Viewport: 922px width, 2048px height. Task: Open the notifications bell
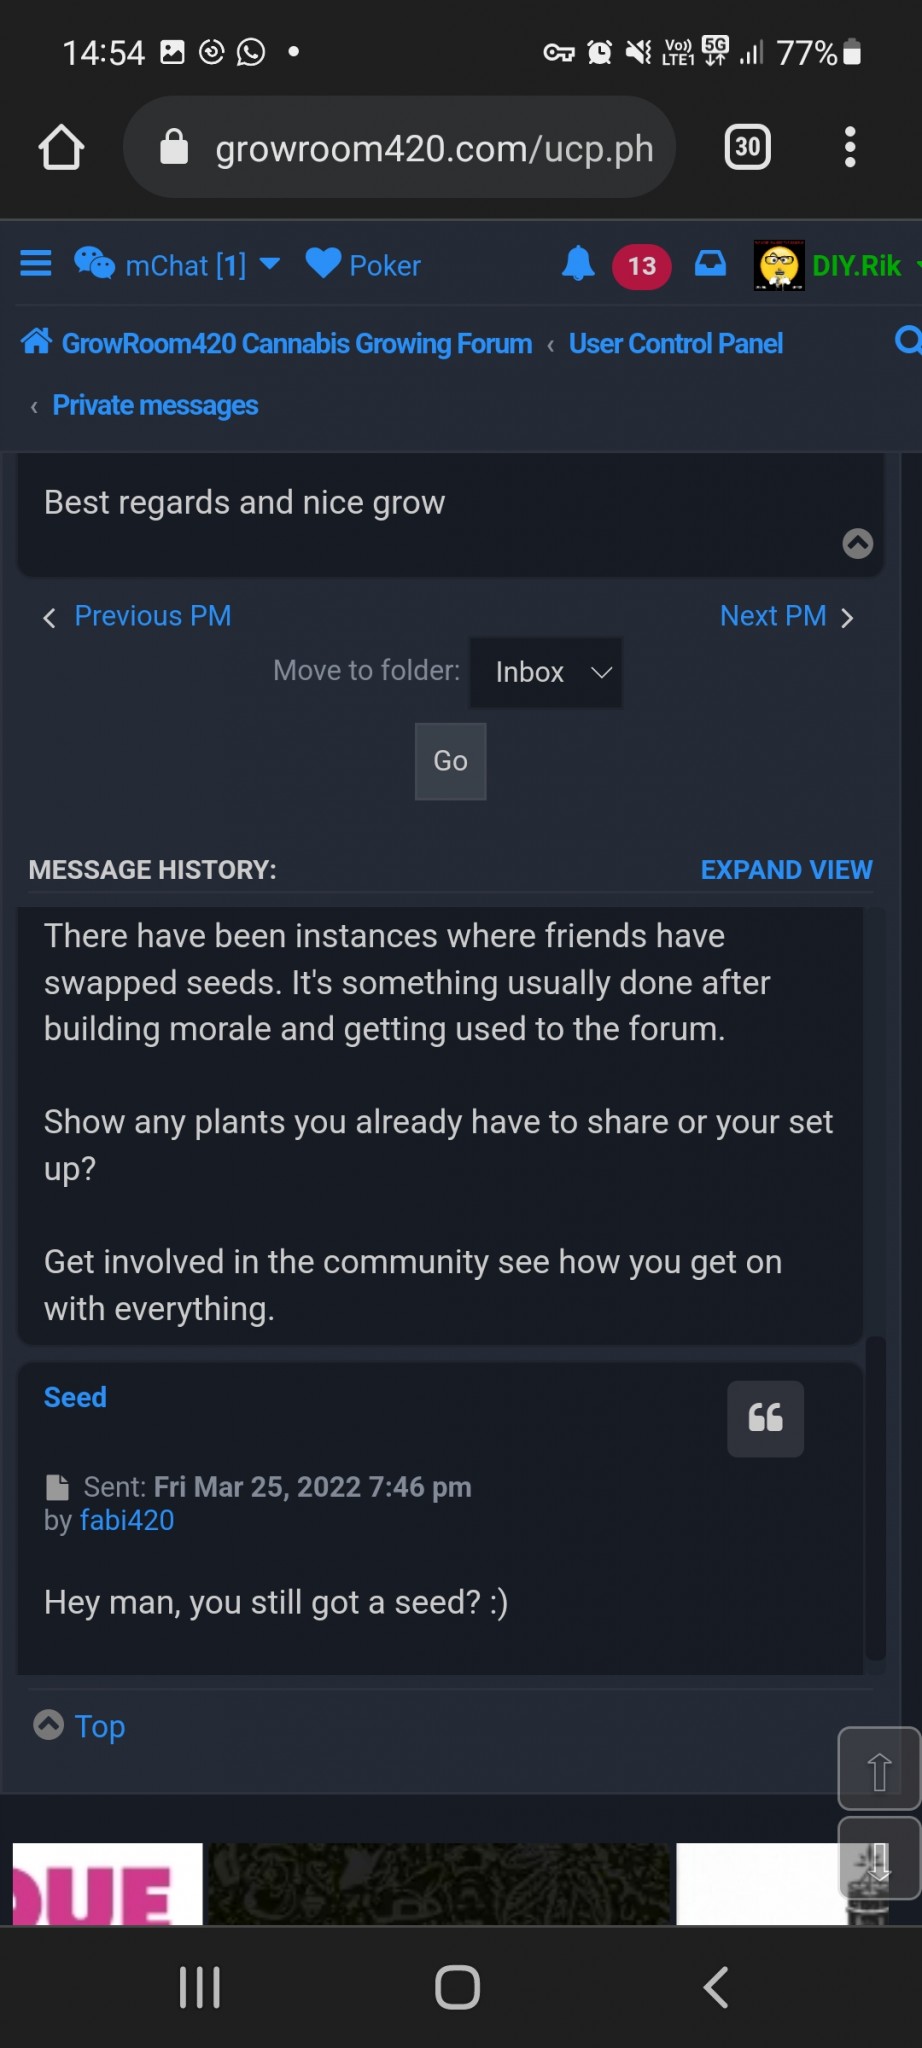click(578, 264)
